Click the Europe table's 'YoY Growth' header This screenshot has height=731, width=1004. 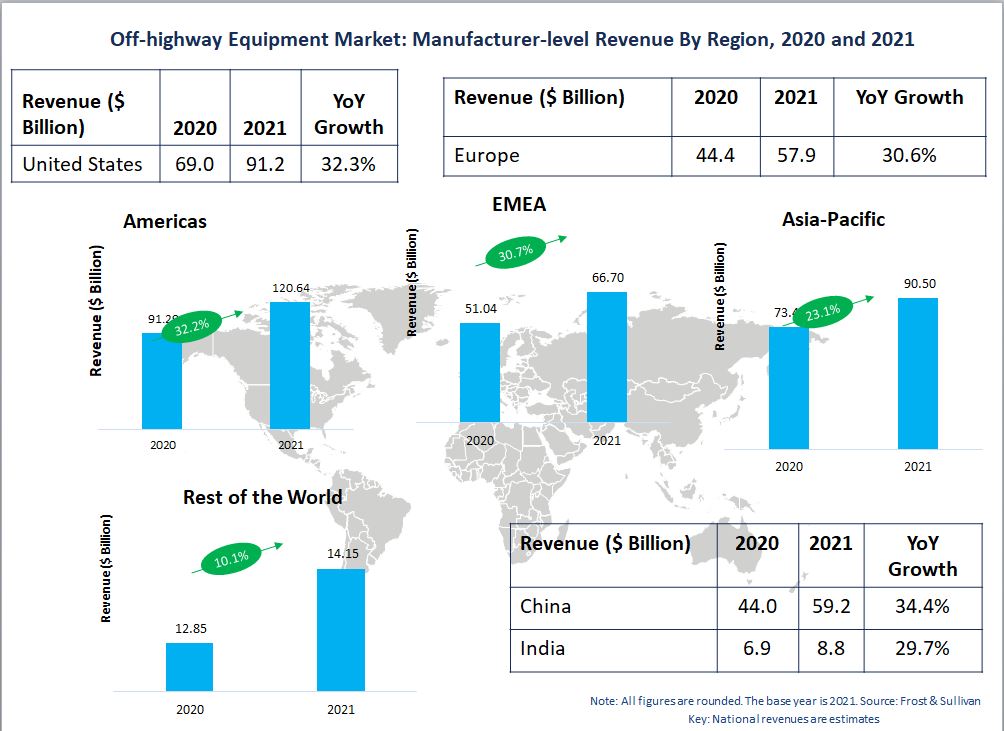point(909,97)
